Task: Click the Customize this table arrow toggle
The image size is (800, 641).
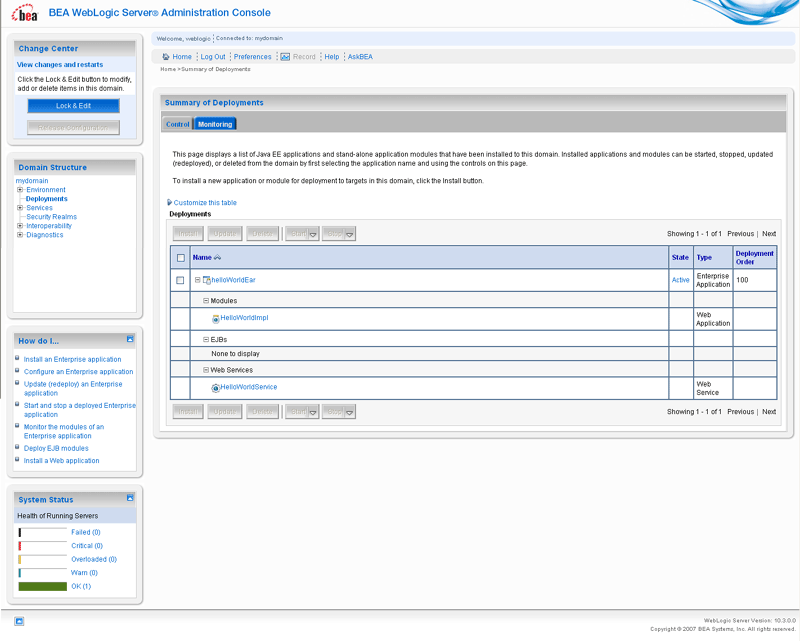Action: tap(170, 202)
